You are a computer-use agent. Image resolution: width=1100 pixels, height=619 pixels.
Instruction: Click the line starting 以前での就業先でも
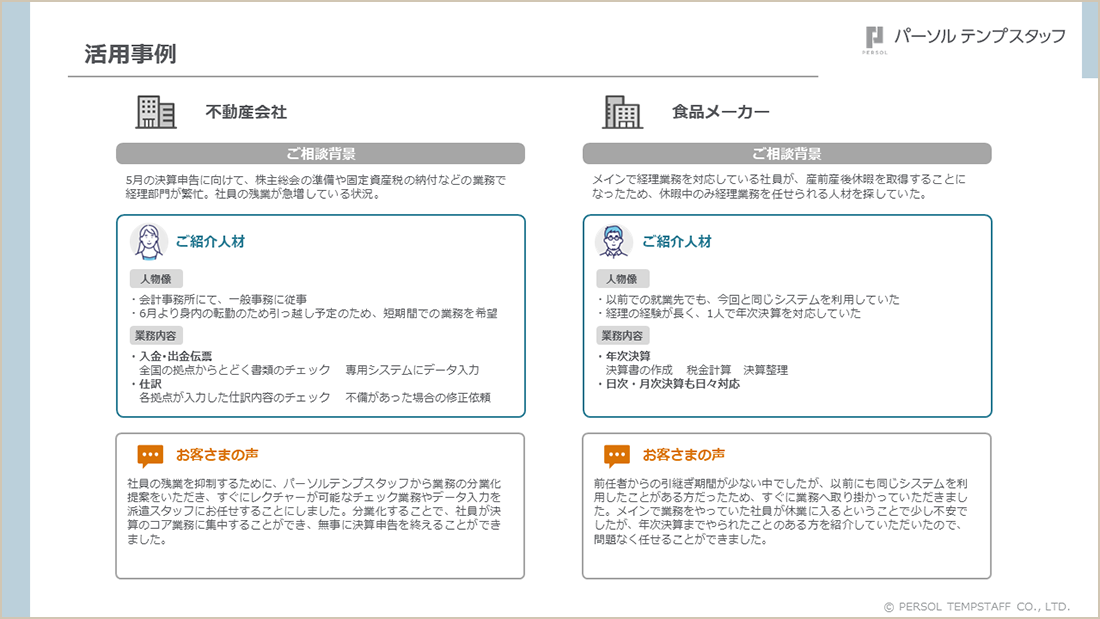[749, 299]
